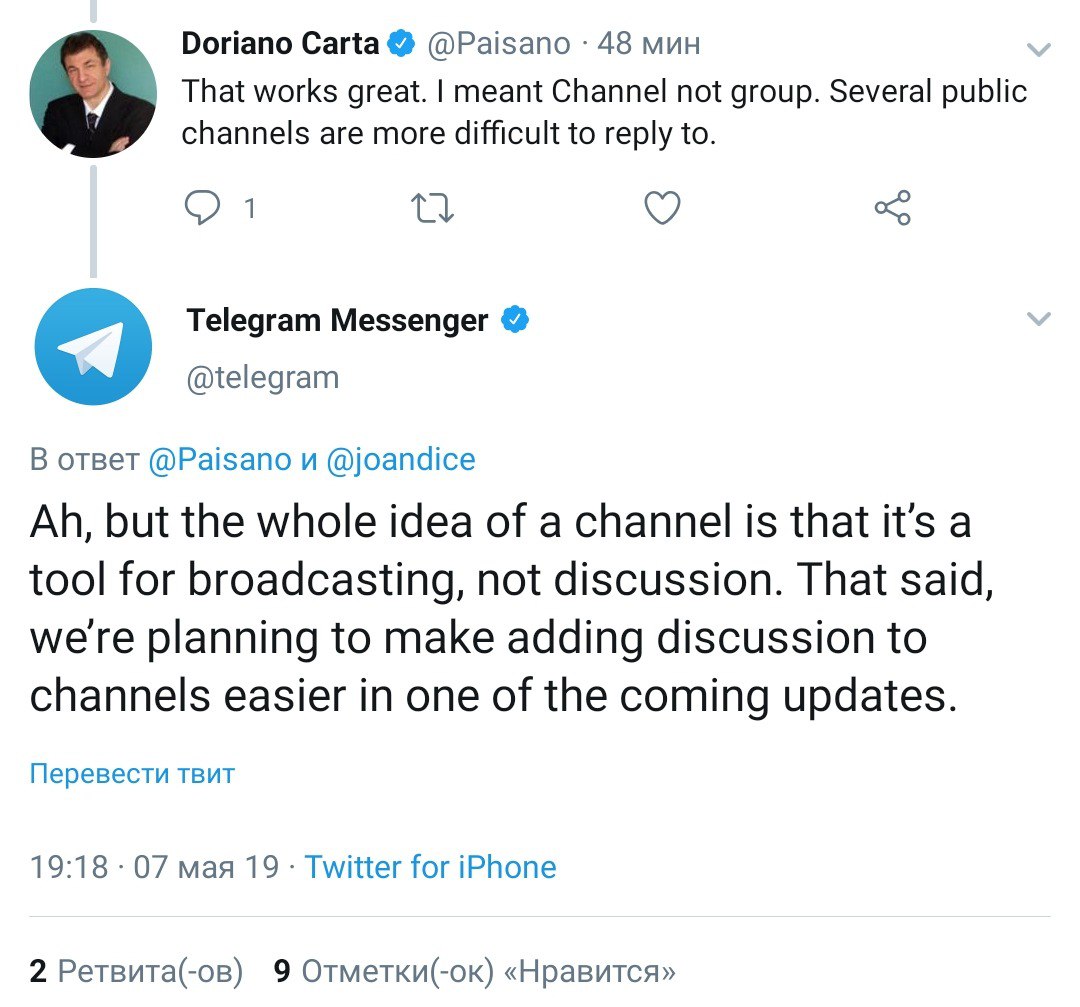View the 2 Ретвита(-ов) list
This screenshot has width=1080, height=1007.
[x=137, y=971]
